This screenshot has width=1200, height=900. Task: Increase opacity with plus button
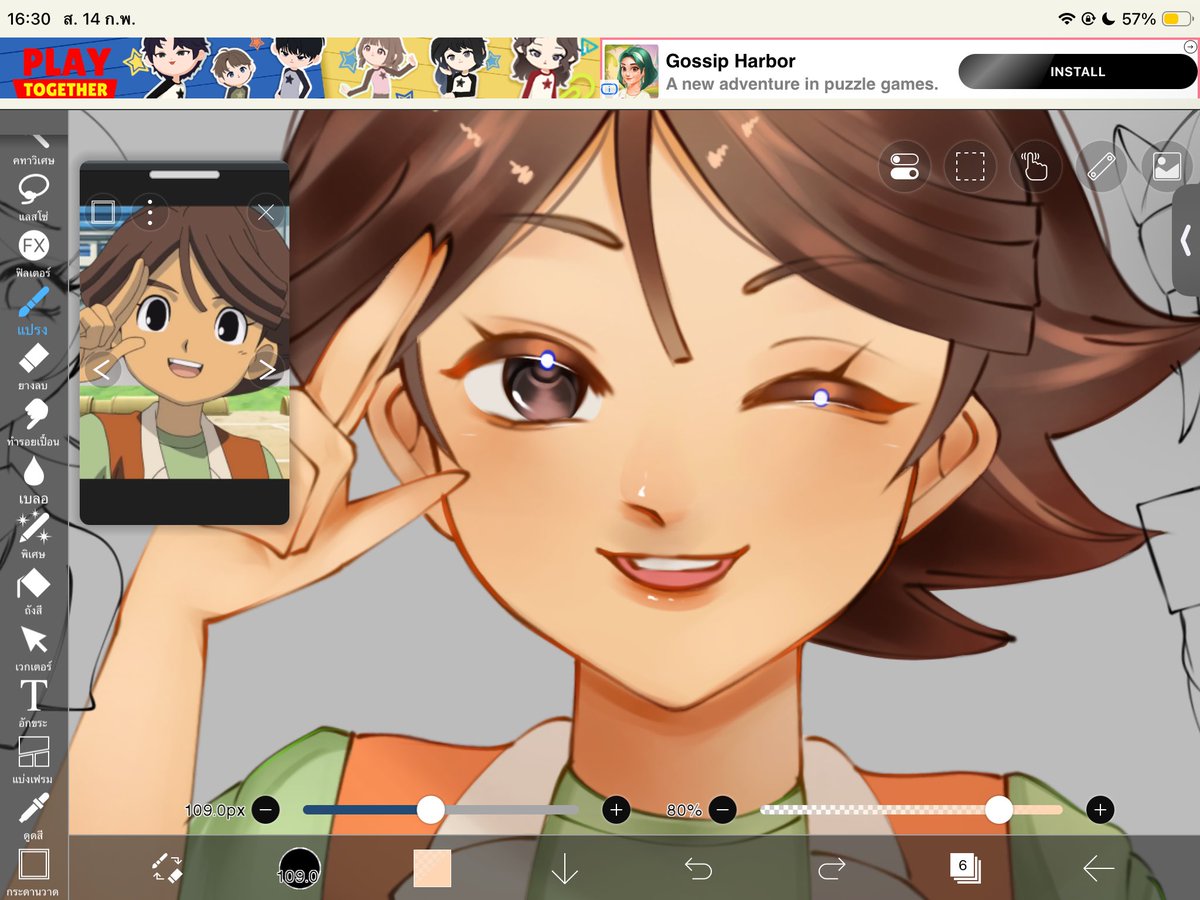click(x=1100, y=810)
